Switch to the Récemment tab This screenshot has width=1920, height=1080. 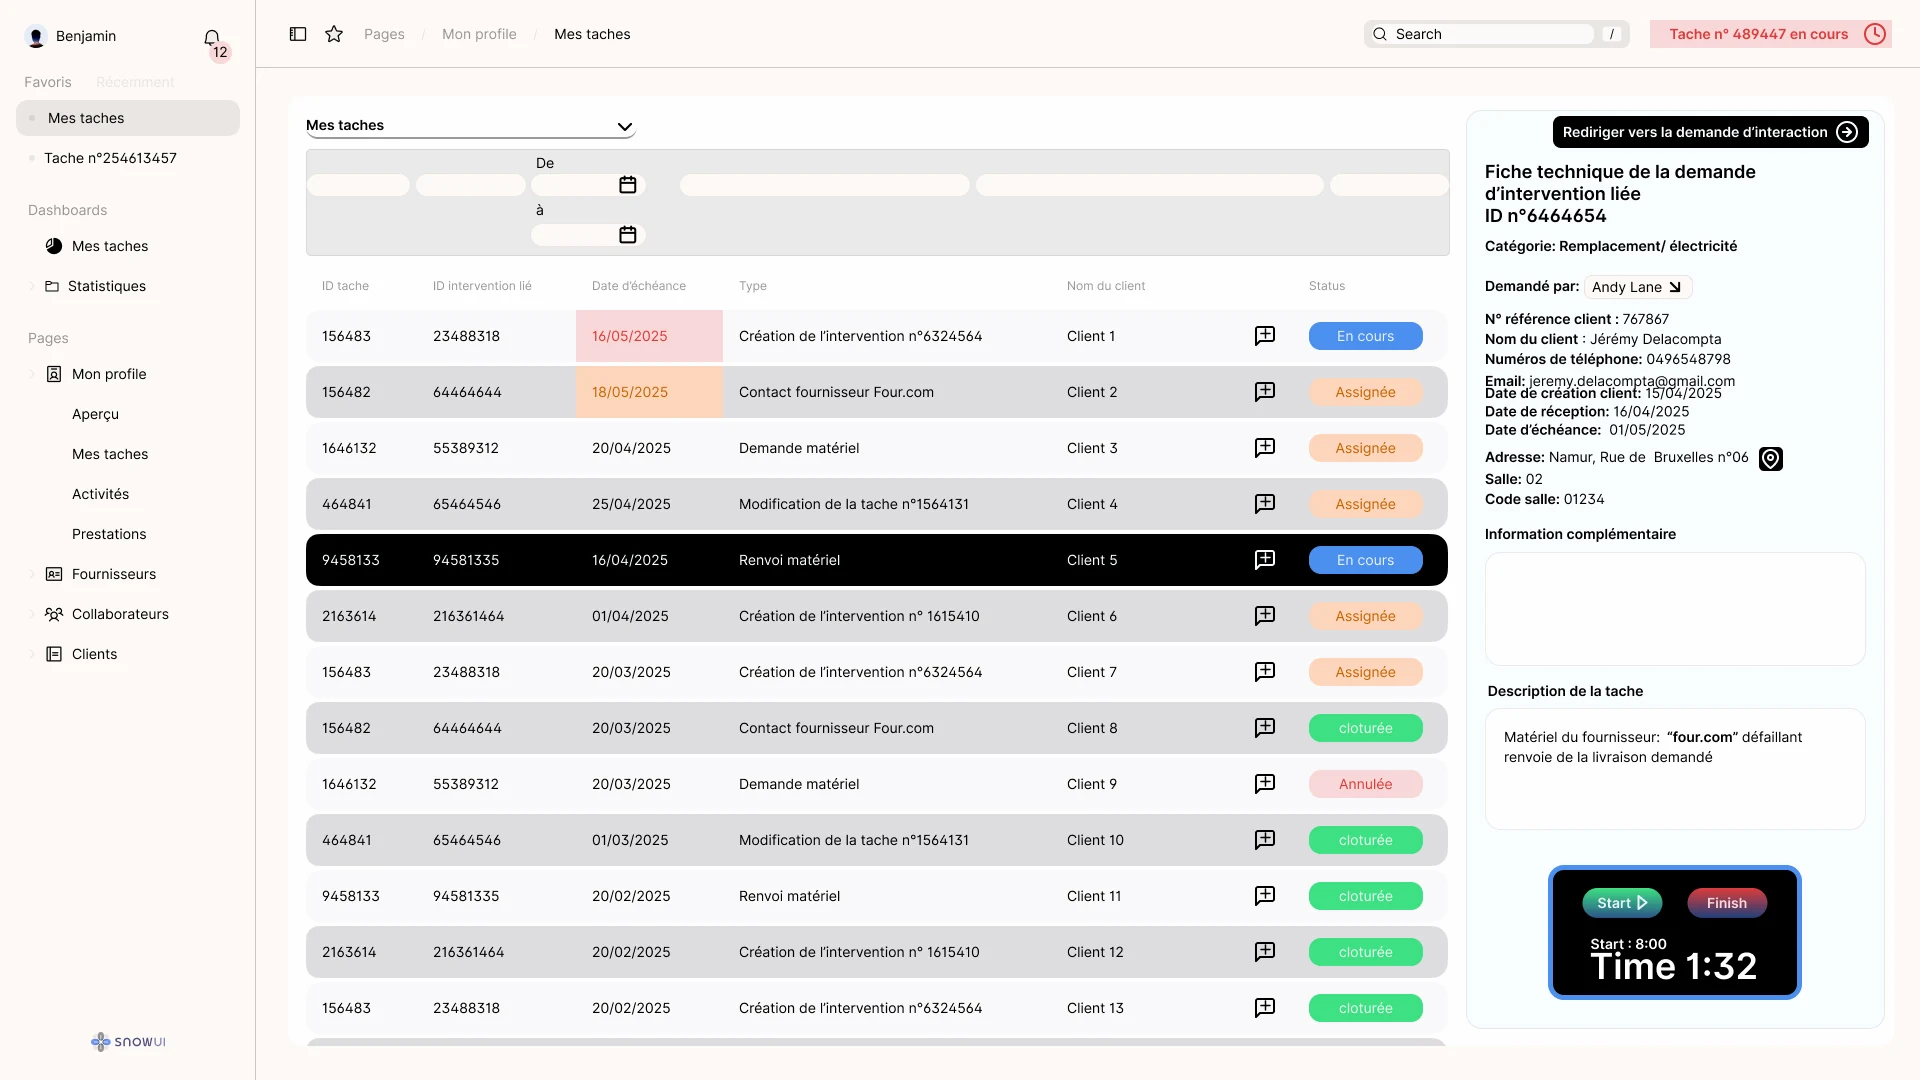pyautogui.click(x=135, y=82)
